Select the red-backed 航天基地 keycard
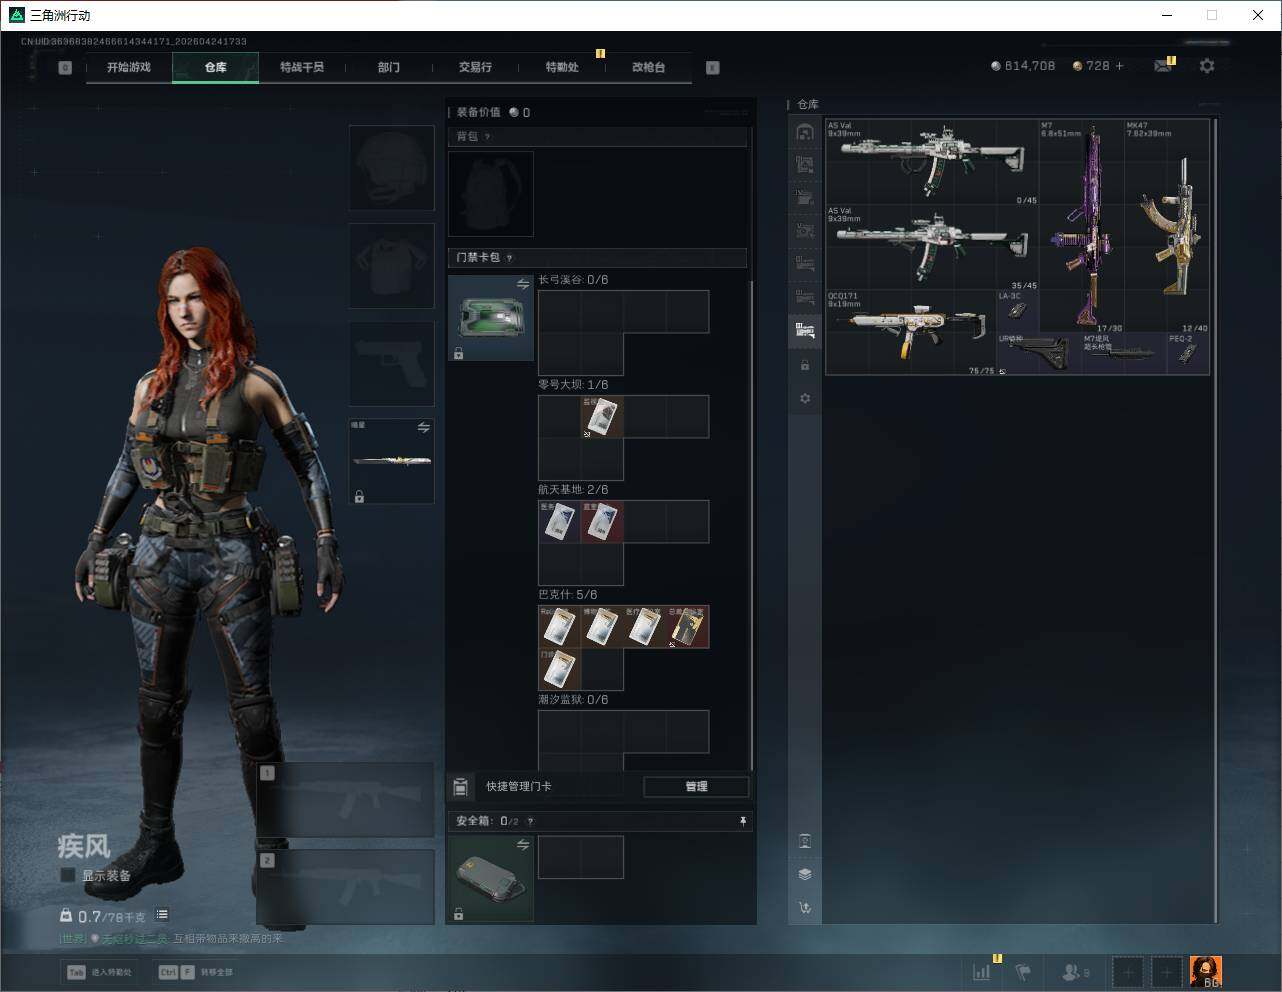The height and width of the screenshot is (992, 1282). tap(602, 521)
